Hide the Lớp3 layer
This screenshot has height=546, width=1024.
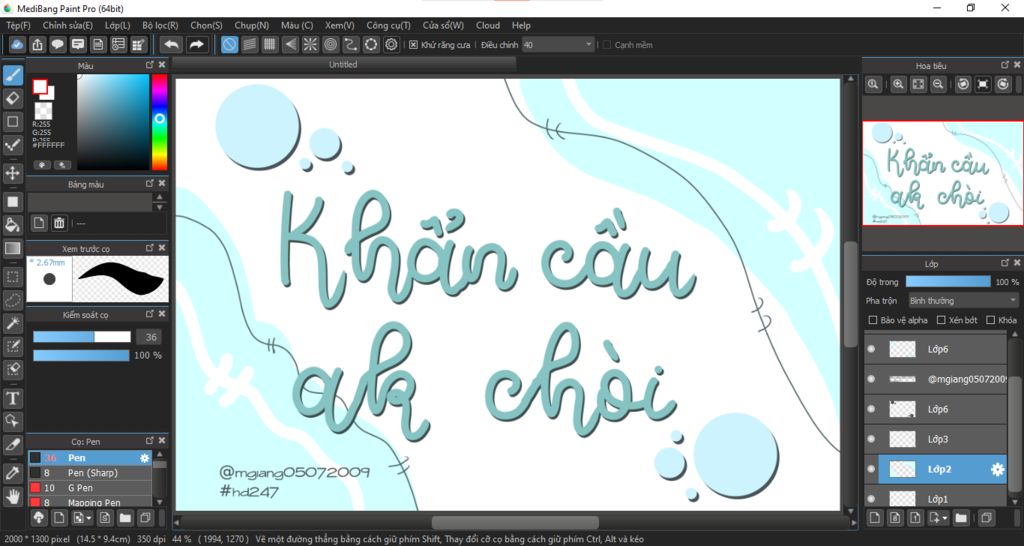click(x=871, y=439)
